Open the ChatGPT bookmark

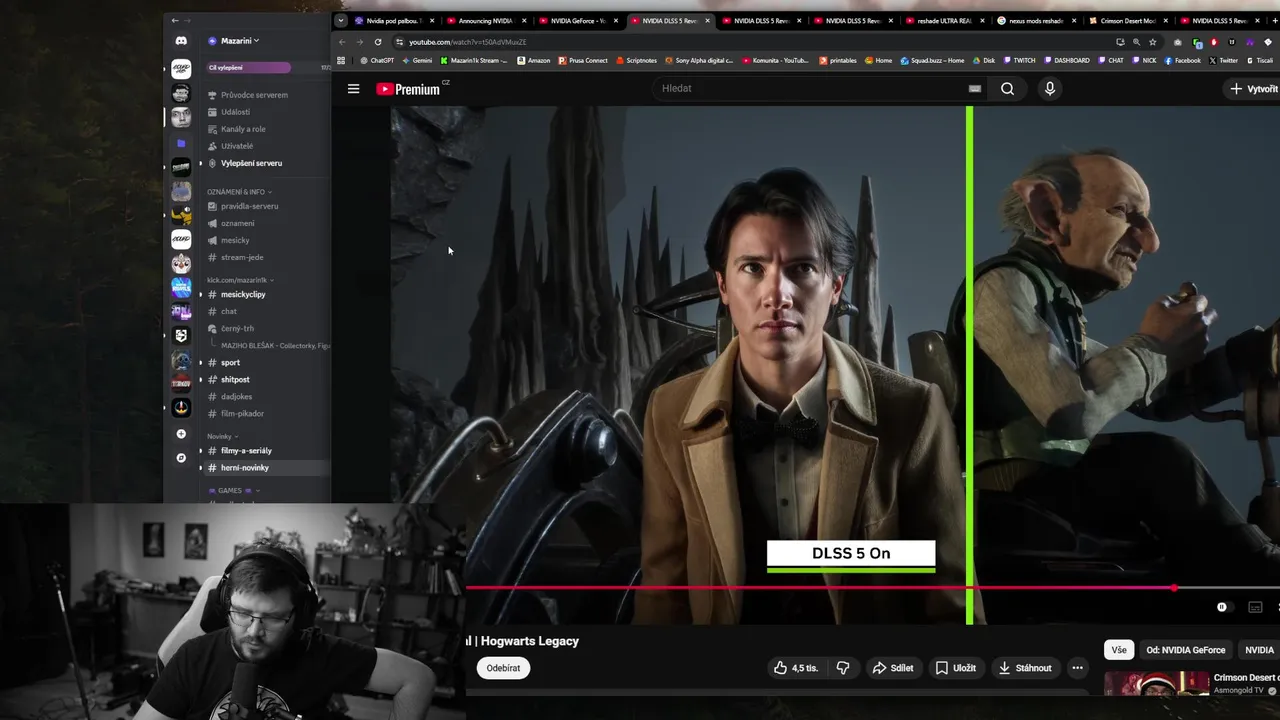pyautogui.click(x=377, y=60)
